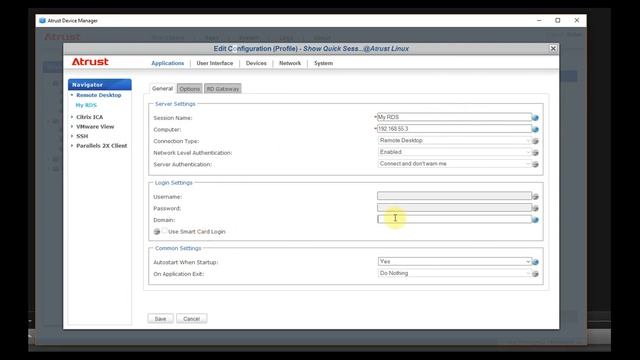Click globe icon beside Autostart When Startup
640x360 pixels.
click(535, 262)
